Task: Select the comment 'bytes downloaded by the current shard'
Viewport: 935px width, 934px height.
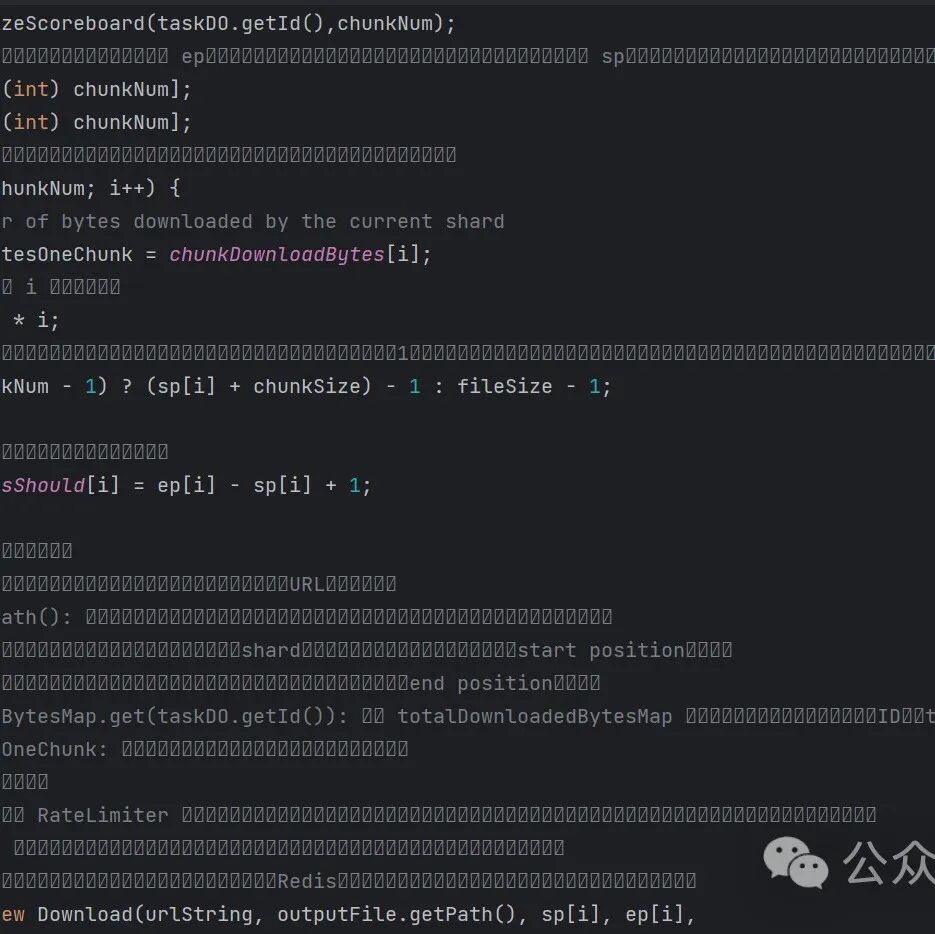Action: [x=283, y=221]
